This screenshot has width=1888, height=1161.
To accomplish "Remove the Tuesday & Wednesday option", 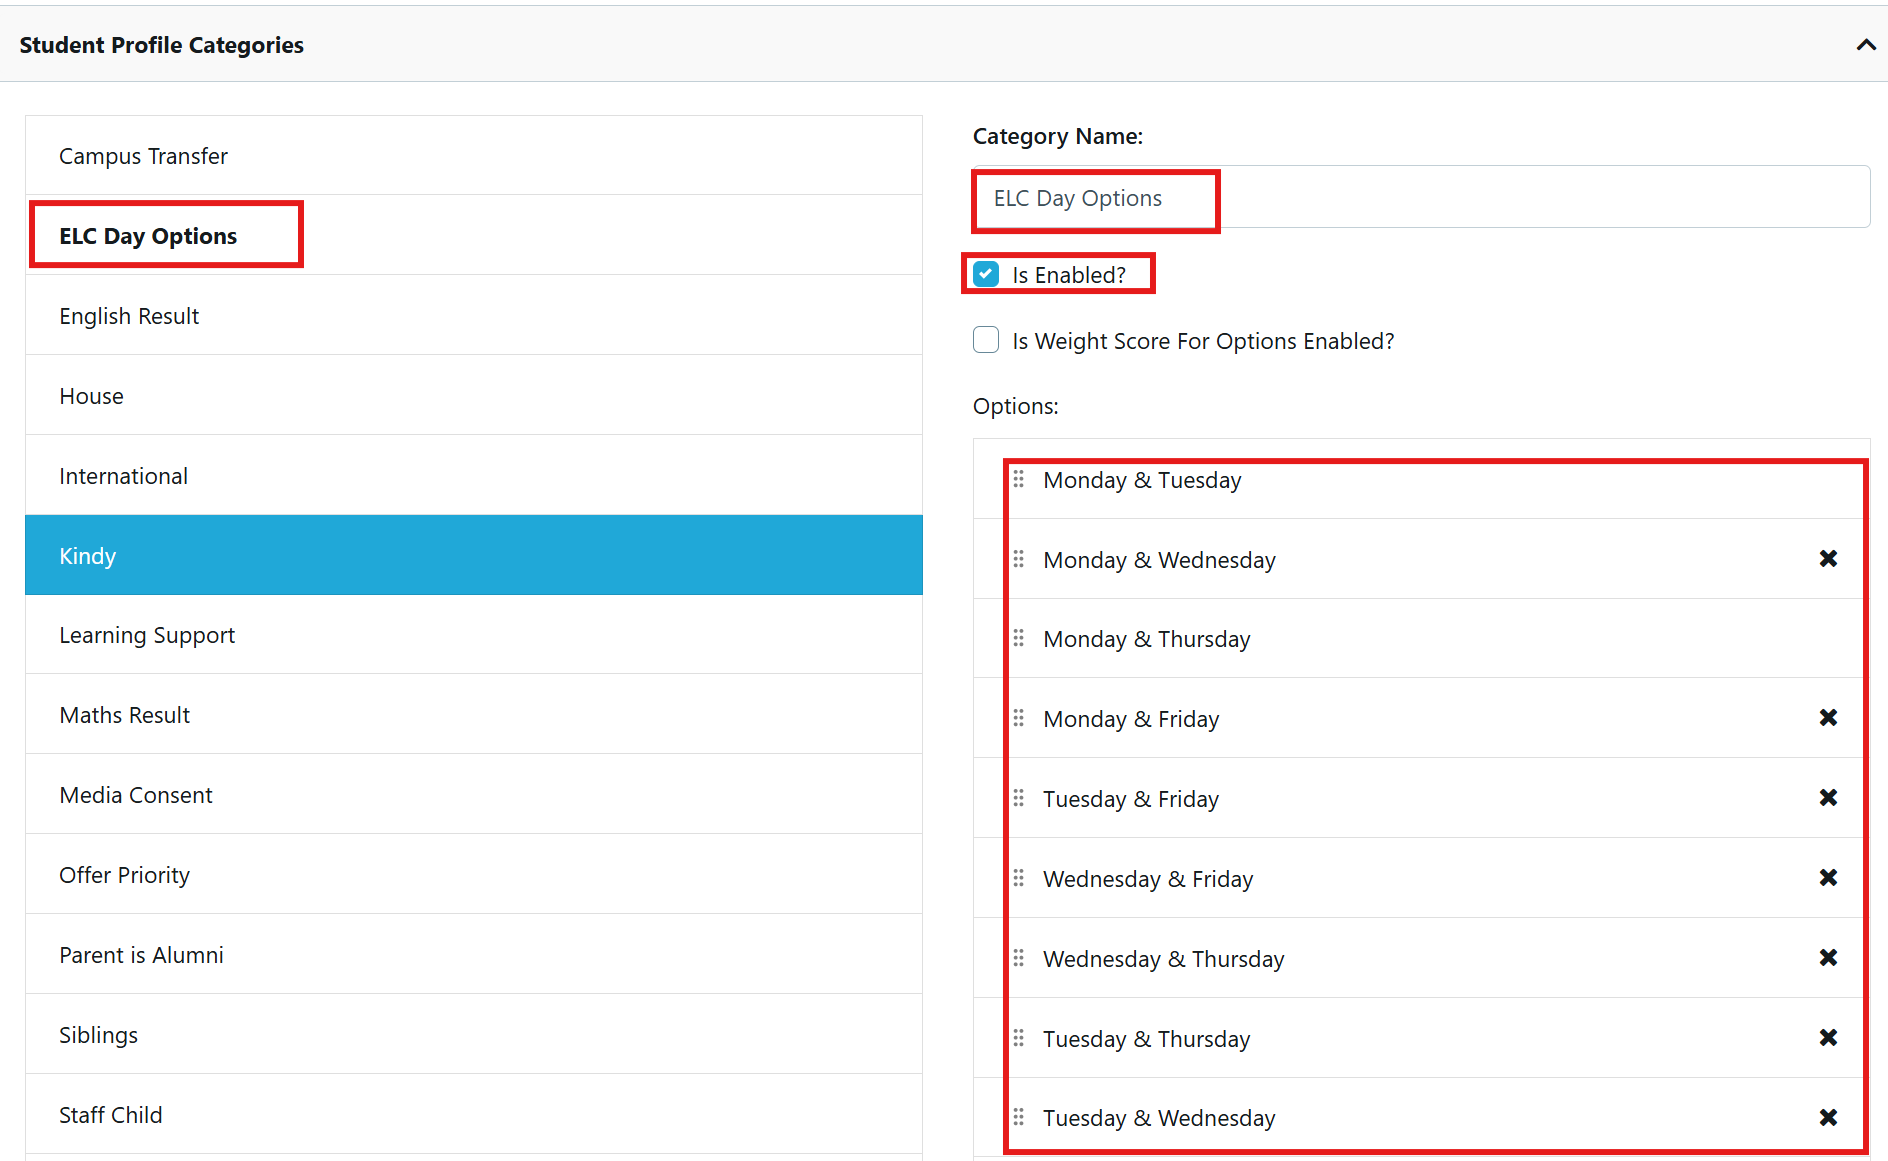I will 1828,1118.
